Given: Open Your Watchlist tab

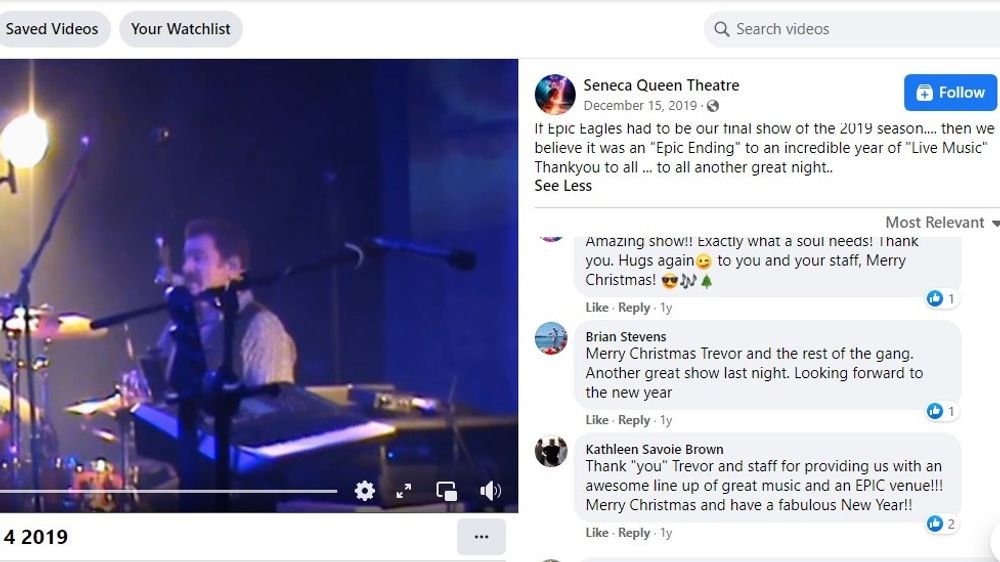Looking at the screenshot, I should [x=181, y=29].
